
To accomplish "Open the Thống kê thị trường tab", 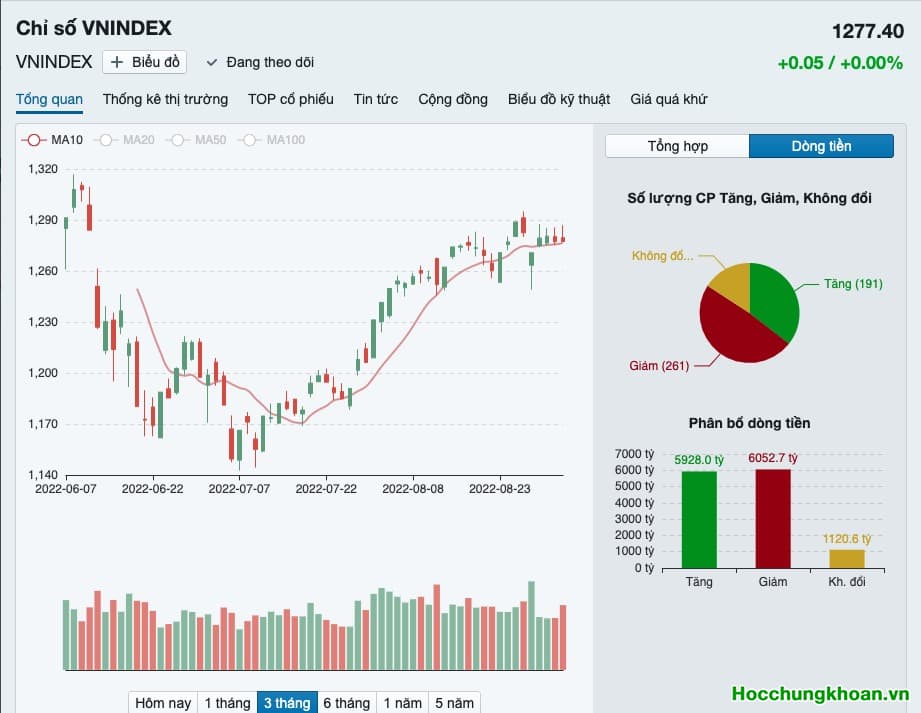I will click(165, 99).
